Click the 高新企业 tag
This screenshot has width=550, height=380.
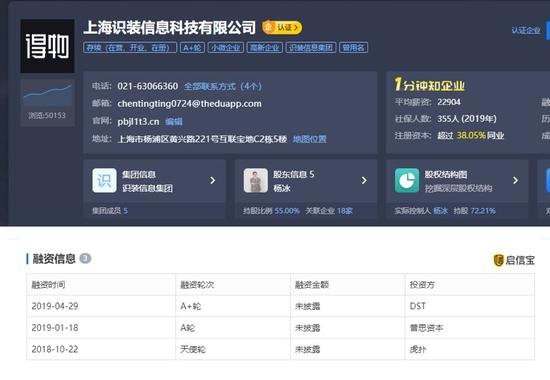pyautogui.click(x=265, y=48)
